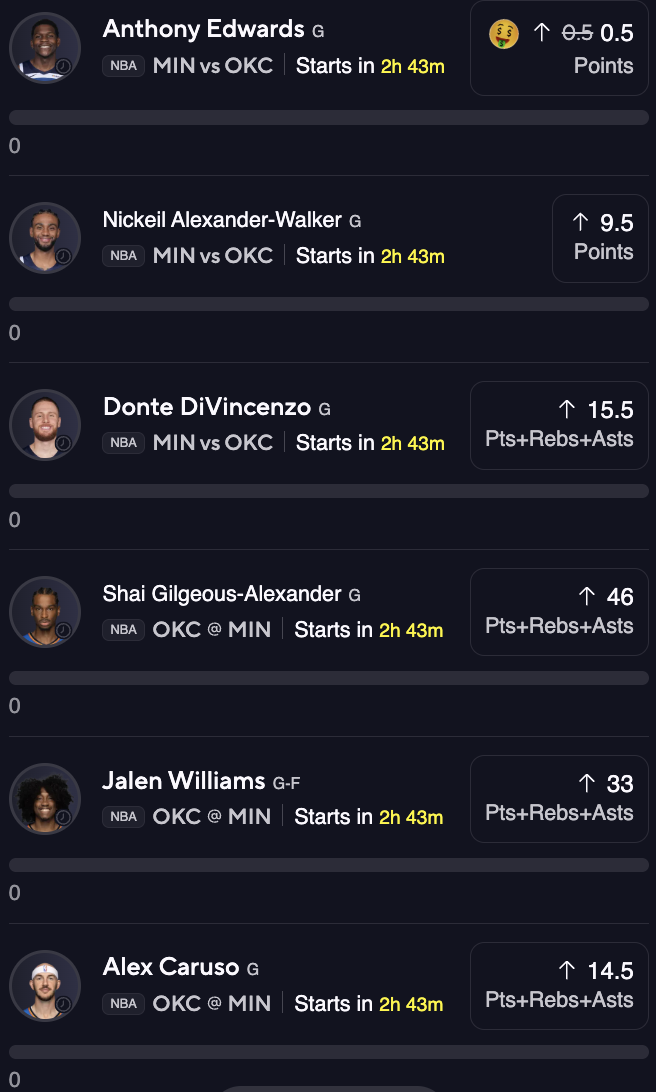Image resolution: width=656 pixels, height=1092 pixels.
Task: Click Alex Caruso's headshot thumbnail
Action: tap(45, 985)
